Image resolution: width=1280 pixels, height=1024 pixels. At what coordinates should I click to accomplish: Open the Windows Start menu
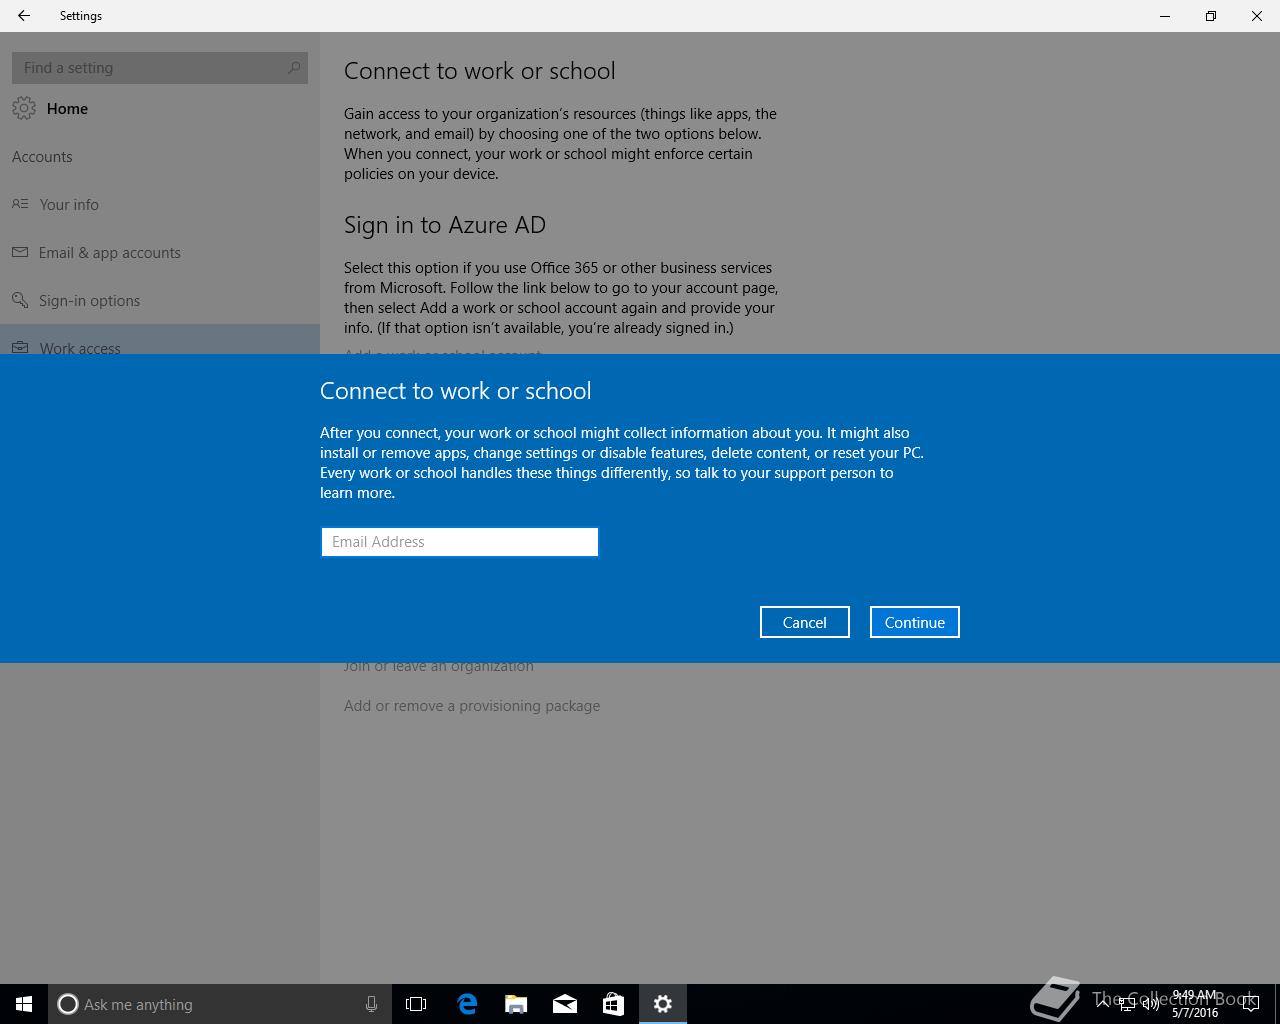pyautogui.click(x=24, y=1004)
